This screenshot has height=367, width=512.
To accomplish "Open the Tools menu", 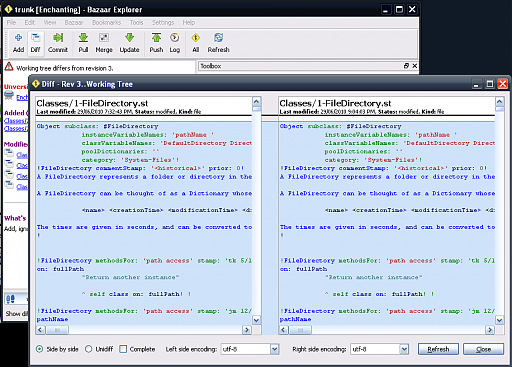I will (x=136, y=22).
